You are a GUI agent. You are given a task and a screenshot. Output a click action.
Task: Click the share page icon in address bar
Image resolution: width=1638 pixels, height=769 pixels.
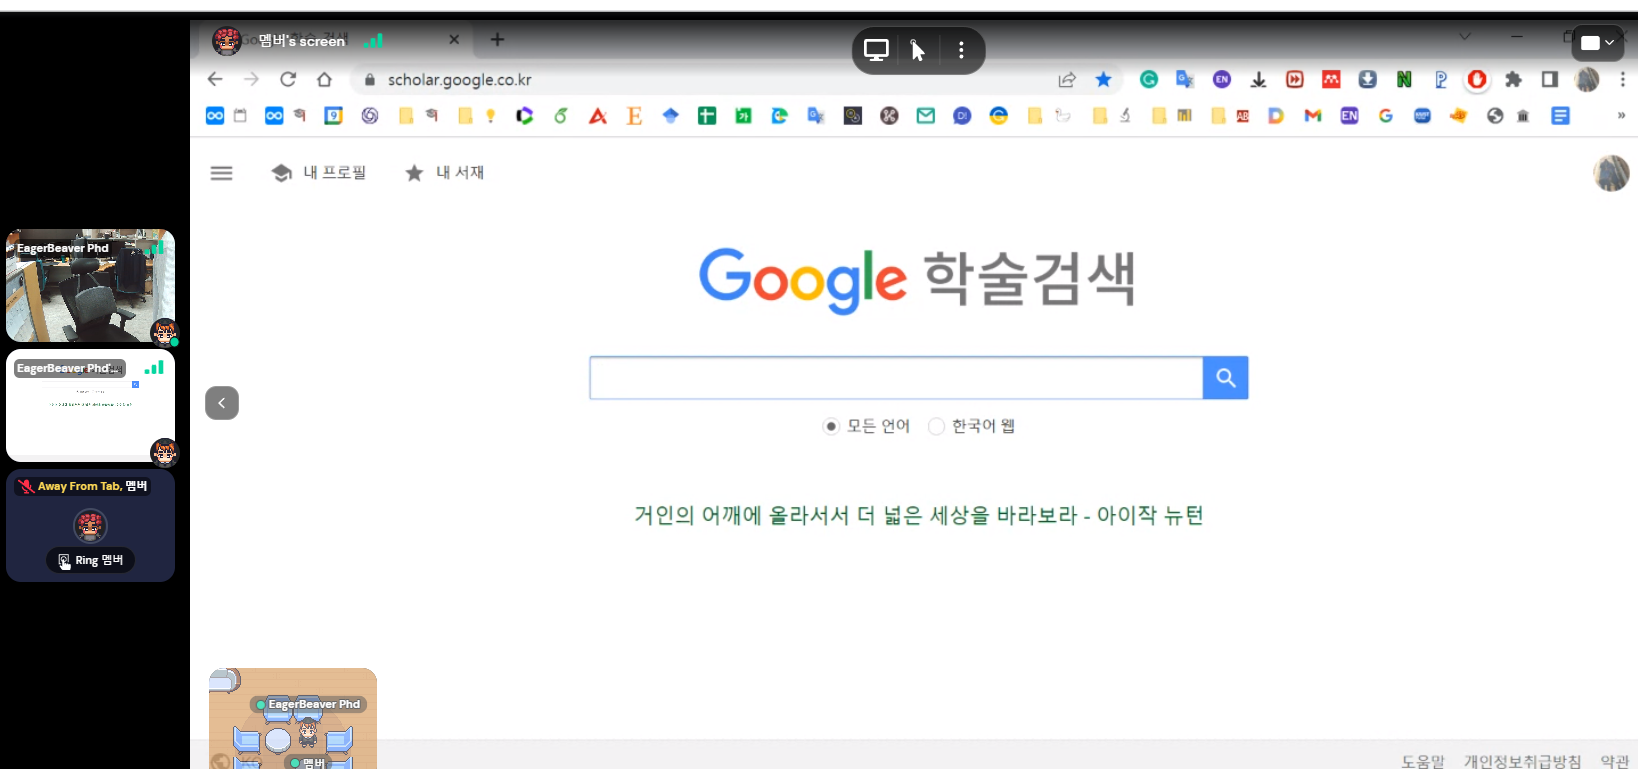(x=1067, y=79)
